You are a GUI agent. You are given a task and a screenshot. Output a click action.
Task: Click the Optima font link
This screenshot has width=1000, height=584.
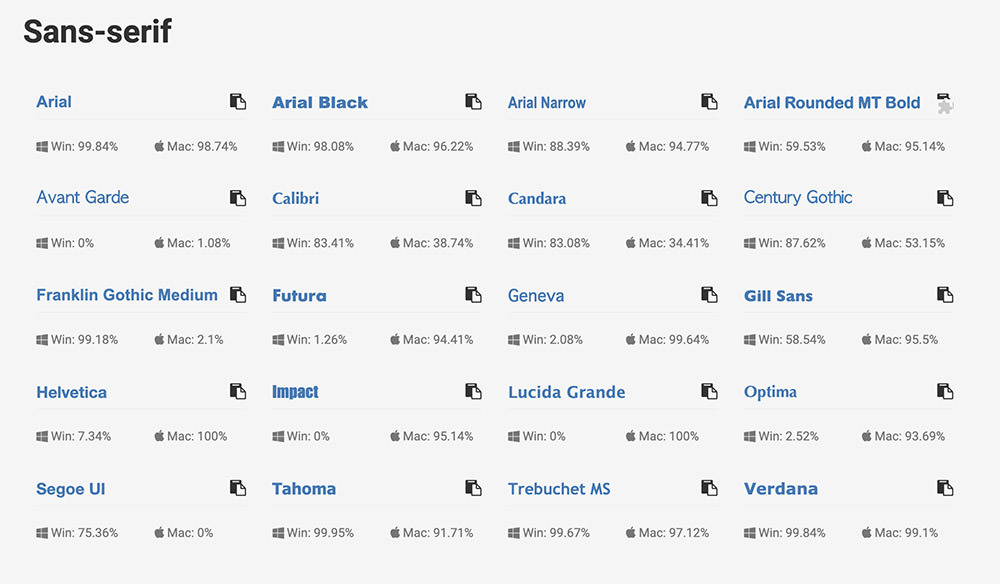point(770,392)
